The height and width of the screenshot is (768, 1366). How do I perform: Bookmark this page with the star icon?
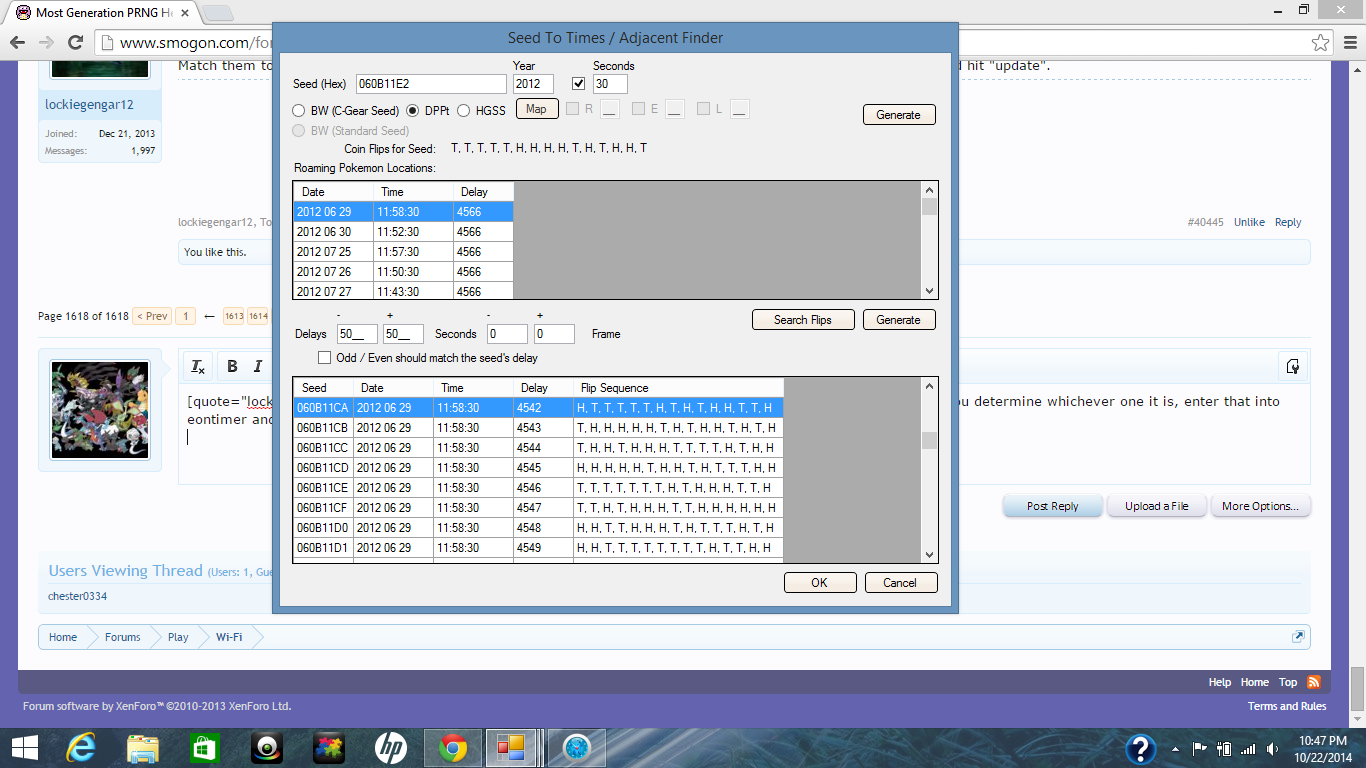tap(1321, 43)
